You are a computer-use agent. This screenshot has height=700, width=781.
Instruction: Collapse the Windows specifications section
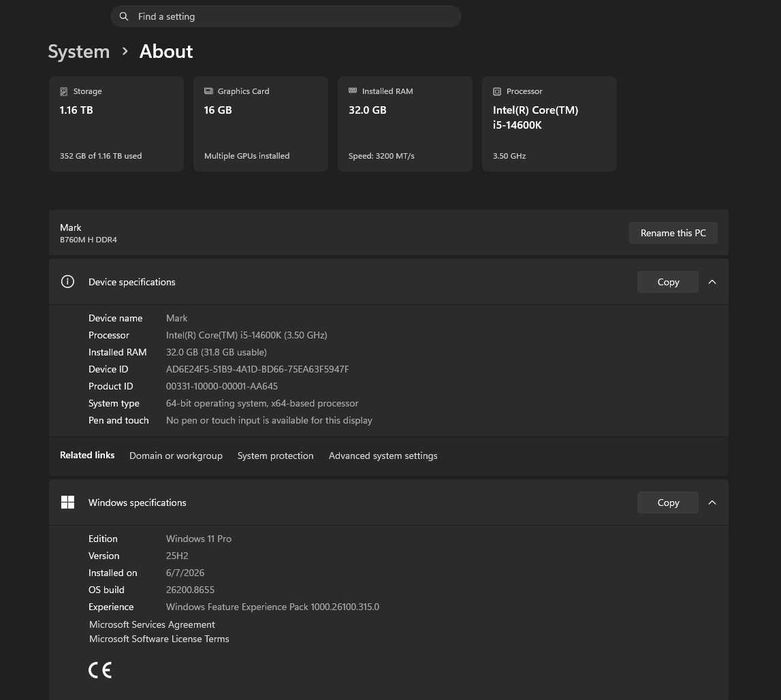coord(712,503)
